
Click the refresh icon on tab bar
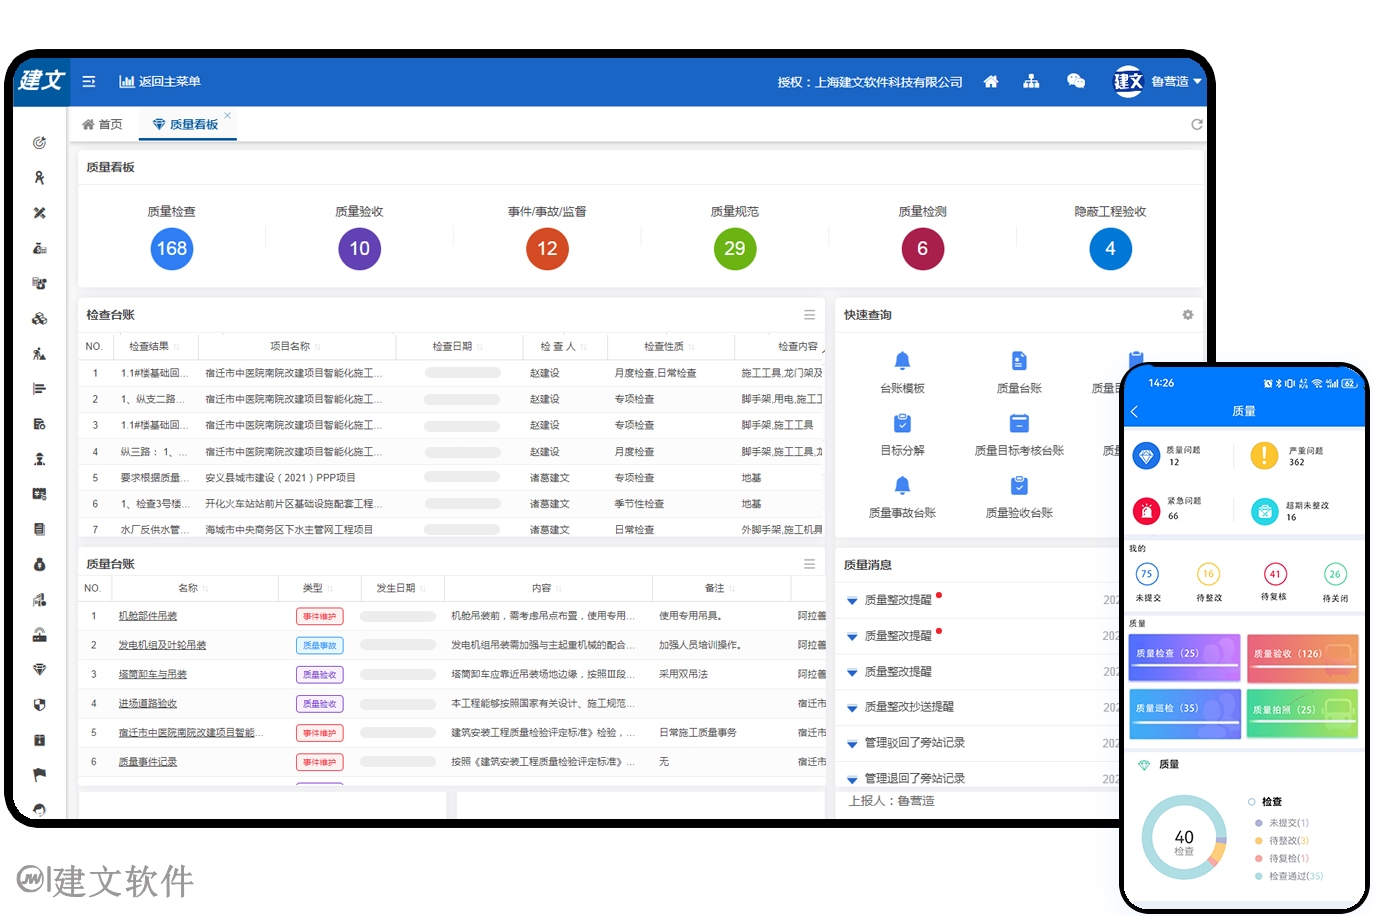(1196, 124)
